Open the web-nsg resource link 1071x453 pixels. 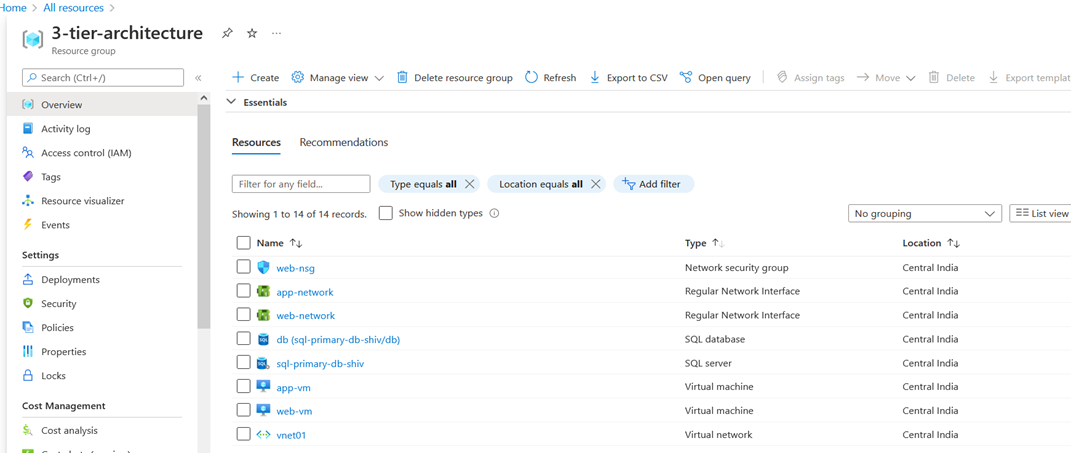point(295,268)
